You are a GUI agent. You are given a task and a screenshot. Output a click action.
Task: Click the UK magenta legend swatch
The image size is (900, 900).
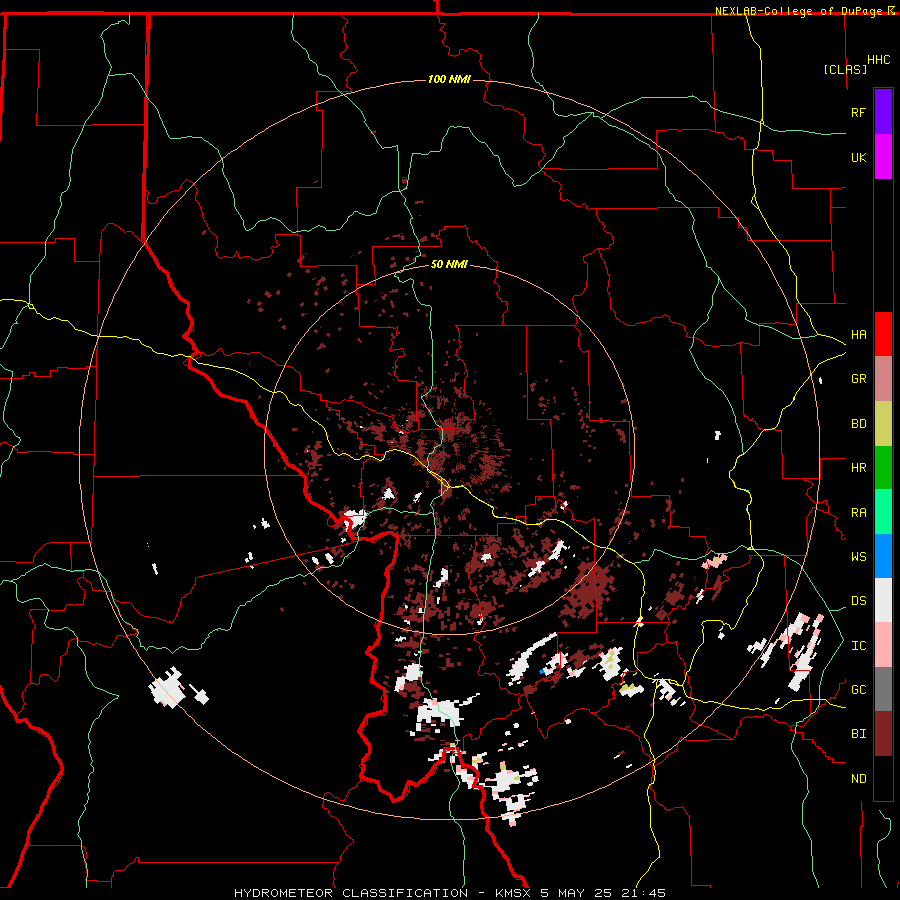click(x=883, y=157)
